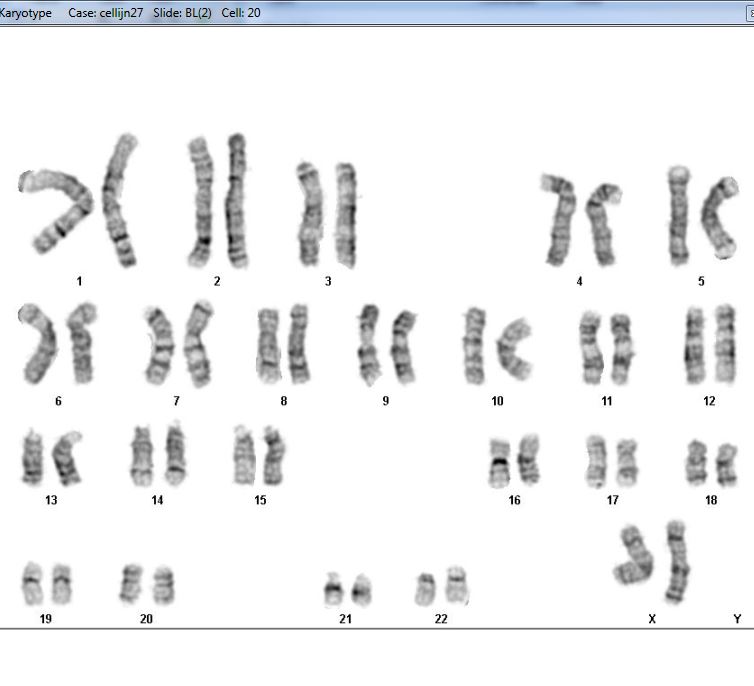Click the label '13' below chromosomes
This screenshot has height=686, width=754.
click(x=51, y=500)
